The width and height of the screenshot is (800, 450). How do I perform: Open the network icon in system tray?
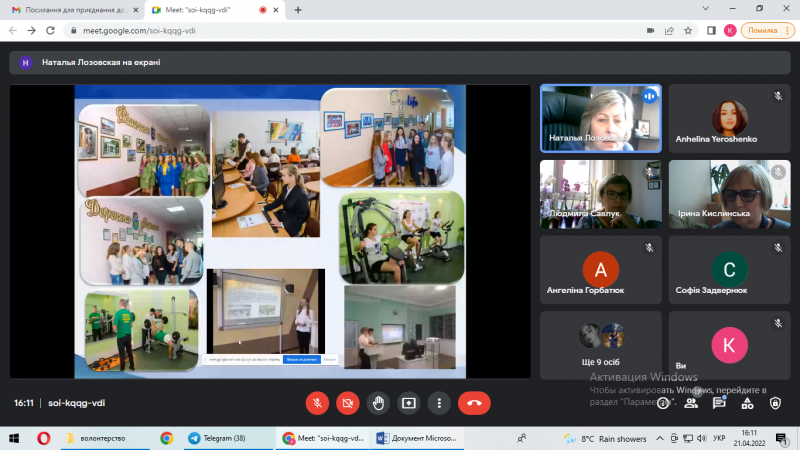(688, 438)
